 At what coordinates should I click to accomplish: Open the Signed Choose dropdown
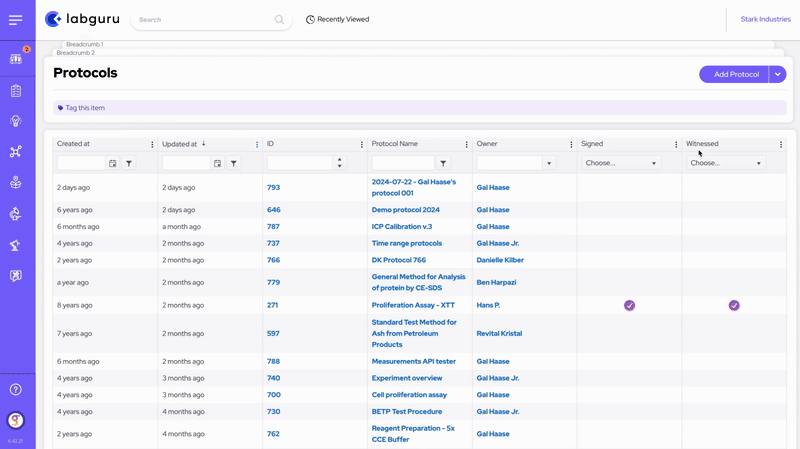[x=621, y=163]
